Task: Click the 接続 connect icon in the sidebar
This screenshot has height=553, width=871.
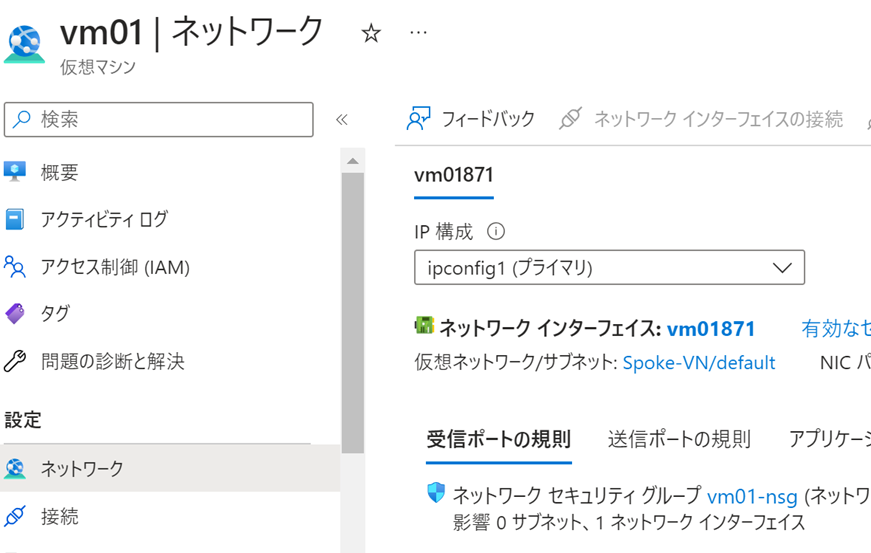Action: (x=15, y=516)
